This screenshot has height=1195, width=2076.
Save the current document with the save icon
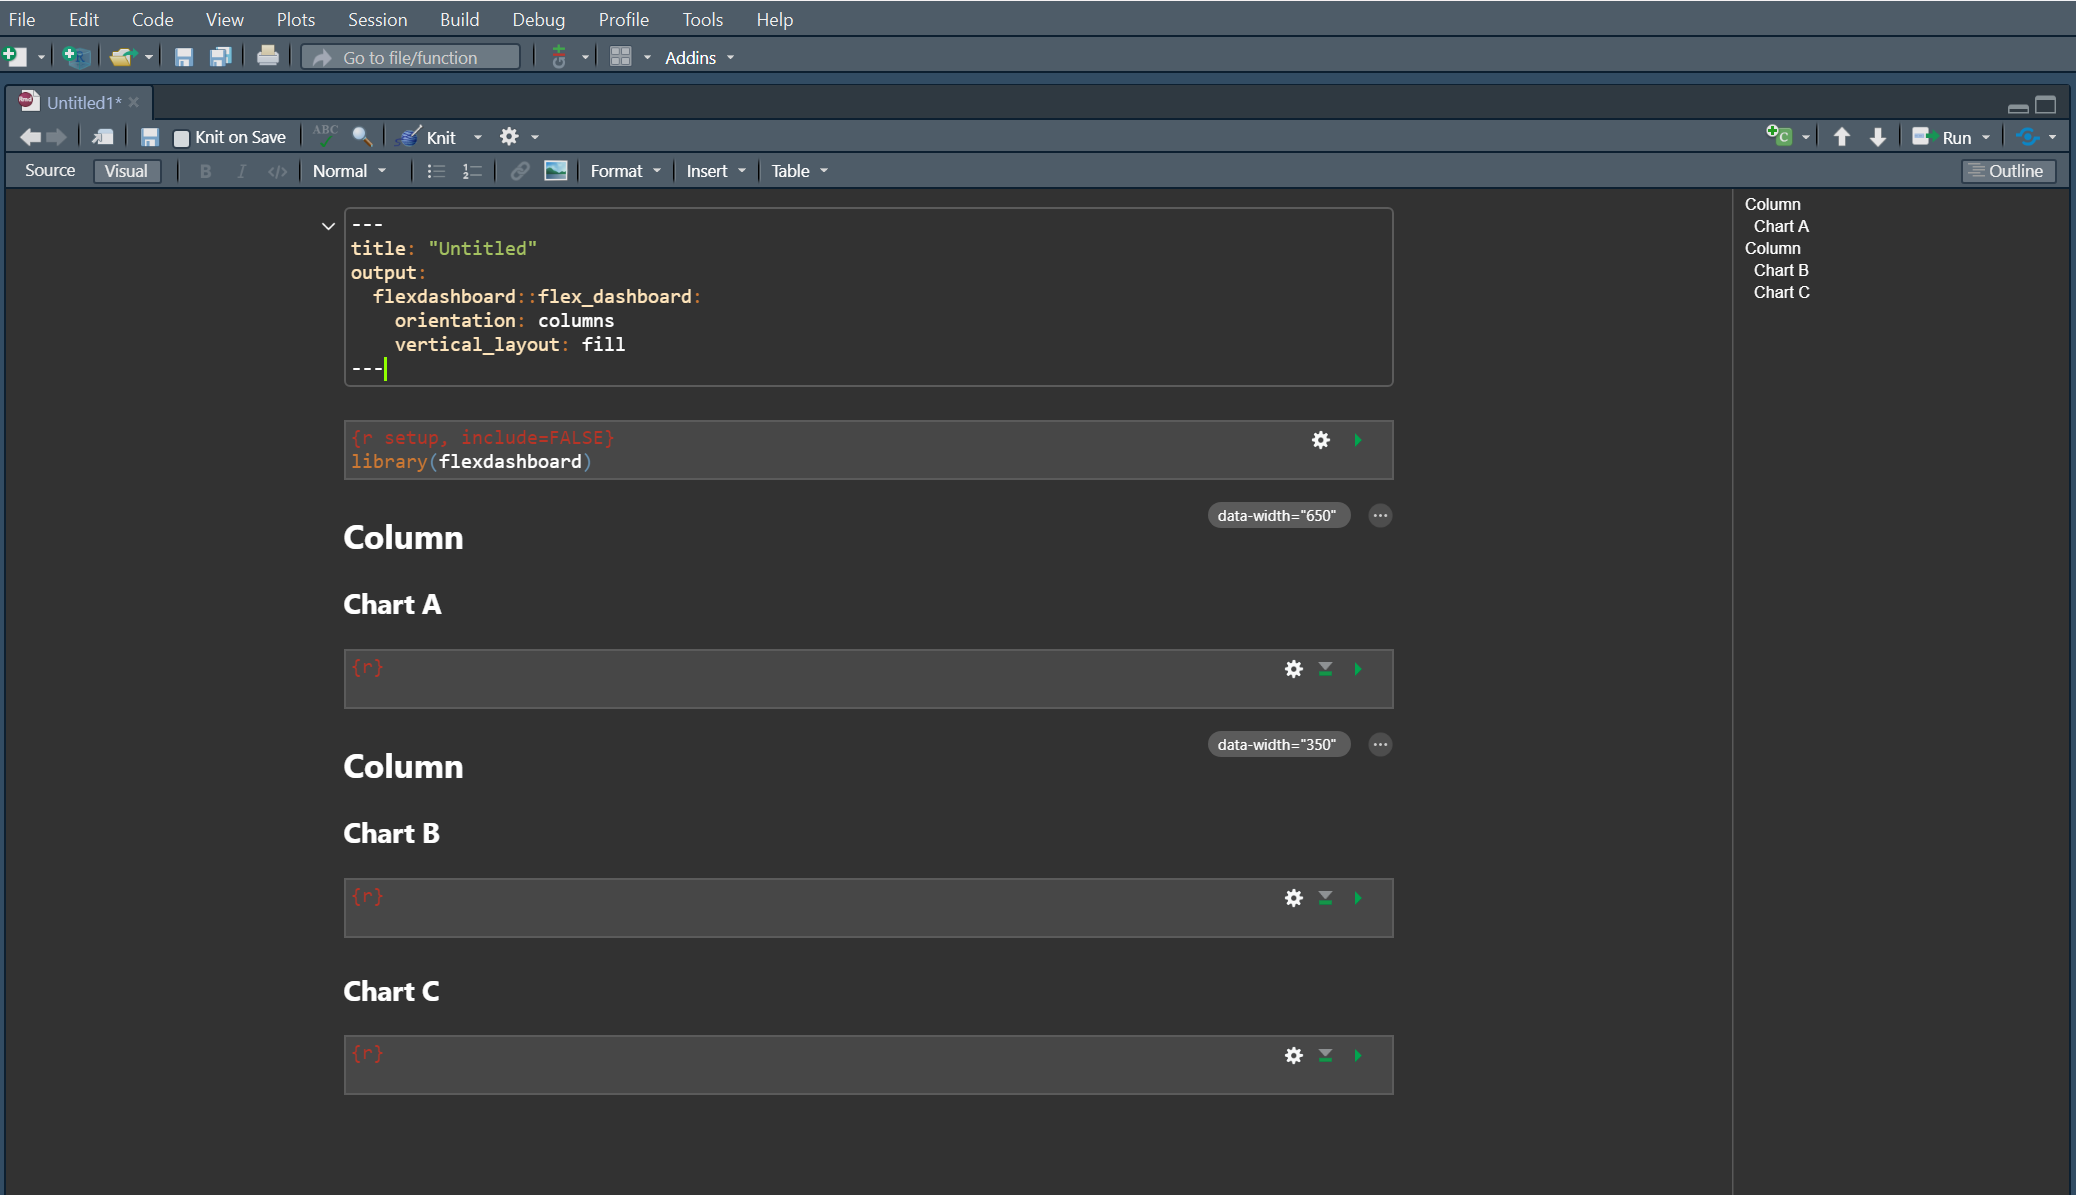(x=183, y=56)
